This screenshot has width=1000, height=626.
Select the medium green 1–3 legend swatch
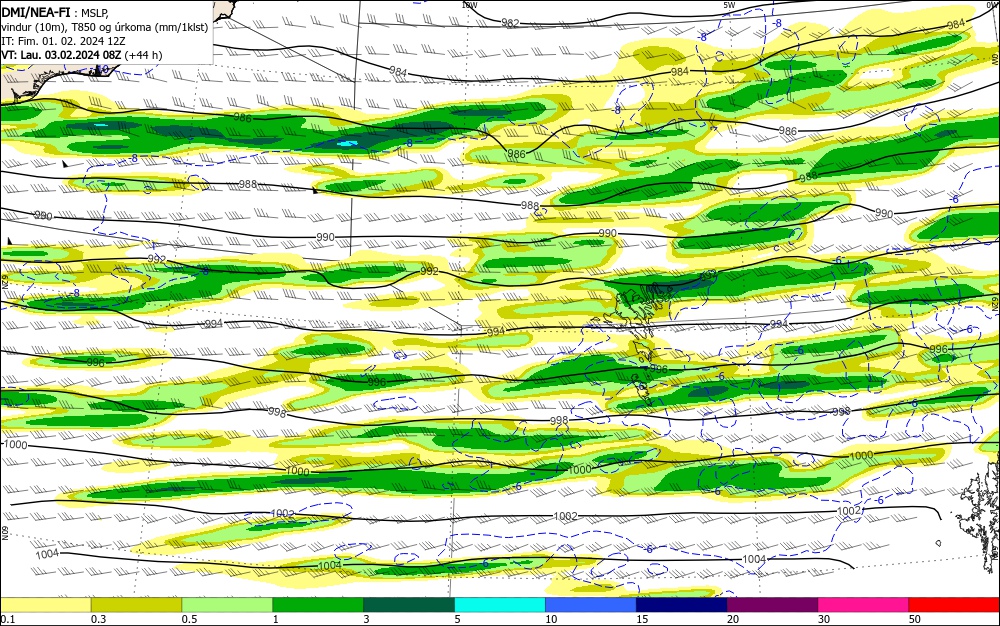click(x=318, y=605)
